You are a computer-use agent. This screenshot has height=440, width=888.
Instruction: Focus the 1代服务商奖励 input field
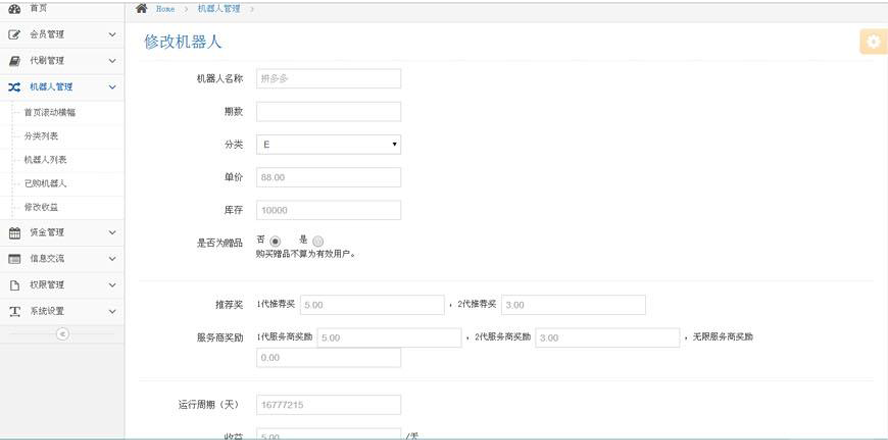pos(389,338)
